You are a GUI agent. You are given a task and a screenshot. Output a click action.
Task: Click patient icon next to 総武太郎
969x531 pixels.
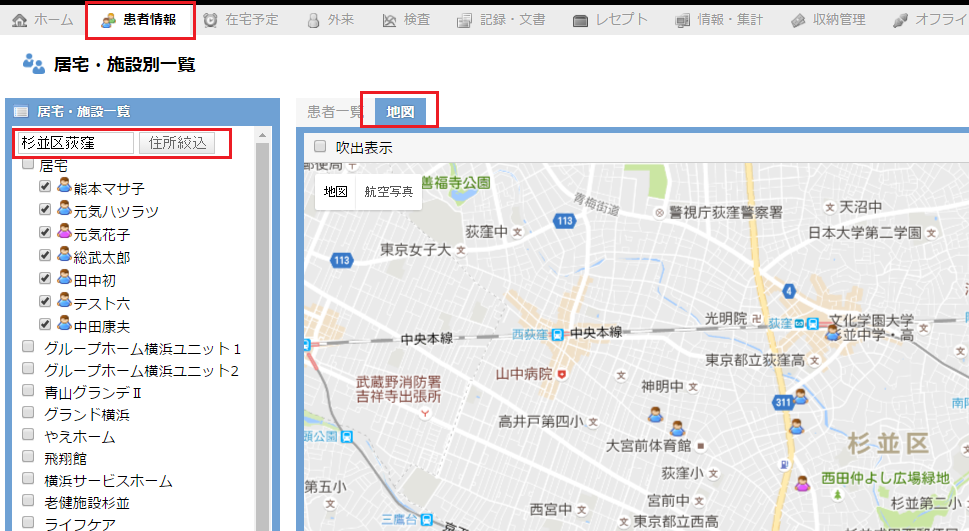tap(64, 253)
